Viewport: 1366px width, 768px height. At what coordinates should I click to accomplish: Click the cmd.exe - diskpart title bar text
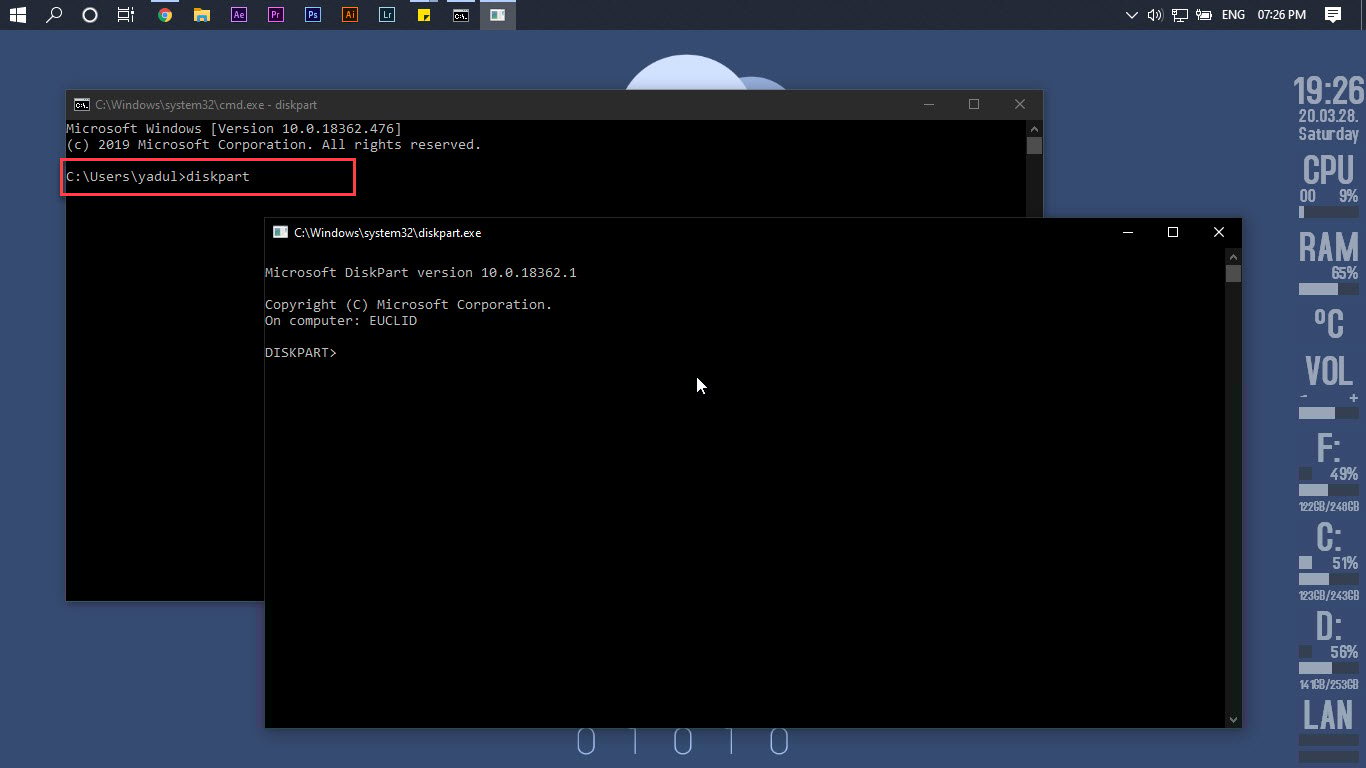tap(206, 104)
